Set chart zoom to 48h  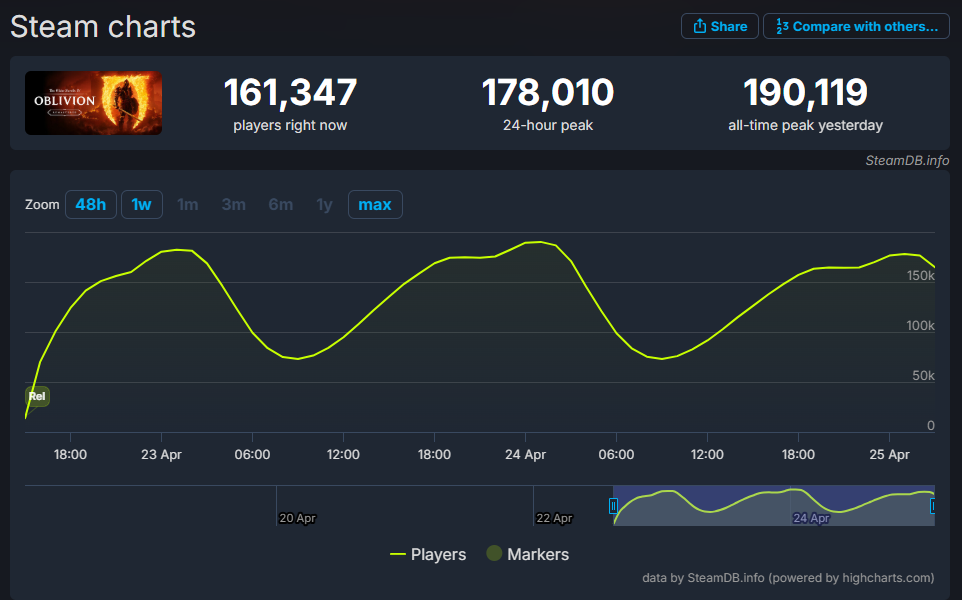pos(91,204)
